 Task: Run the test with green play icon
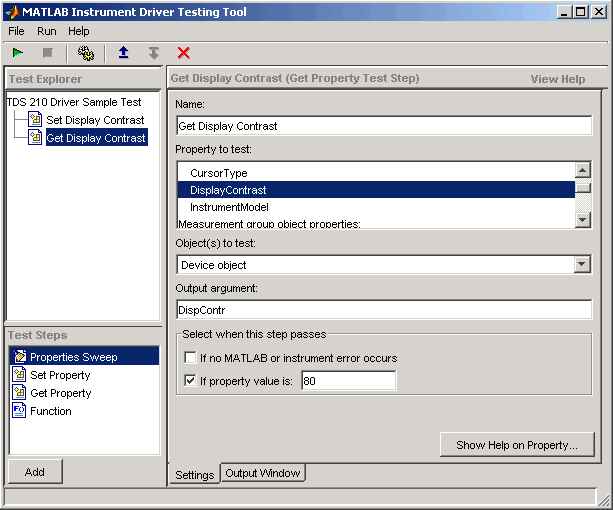(x=18, y=52)
